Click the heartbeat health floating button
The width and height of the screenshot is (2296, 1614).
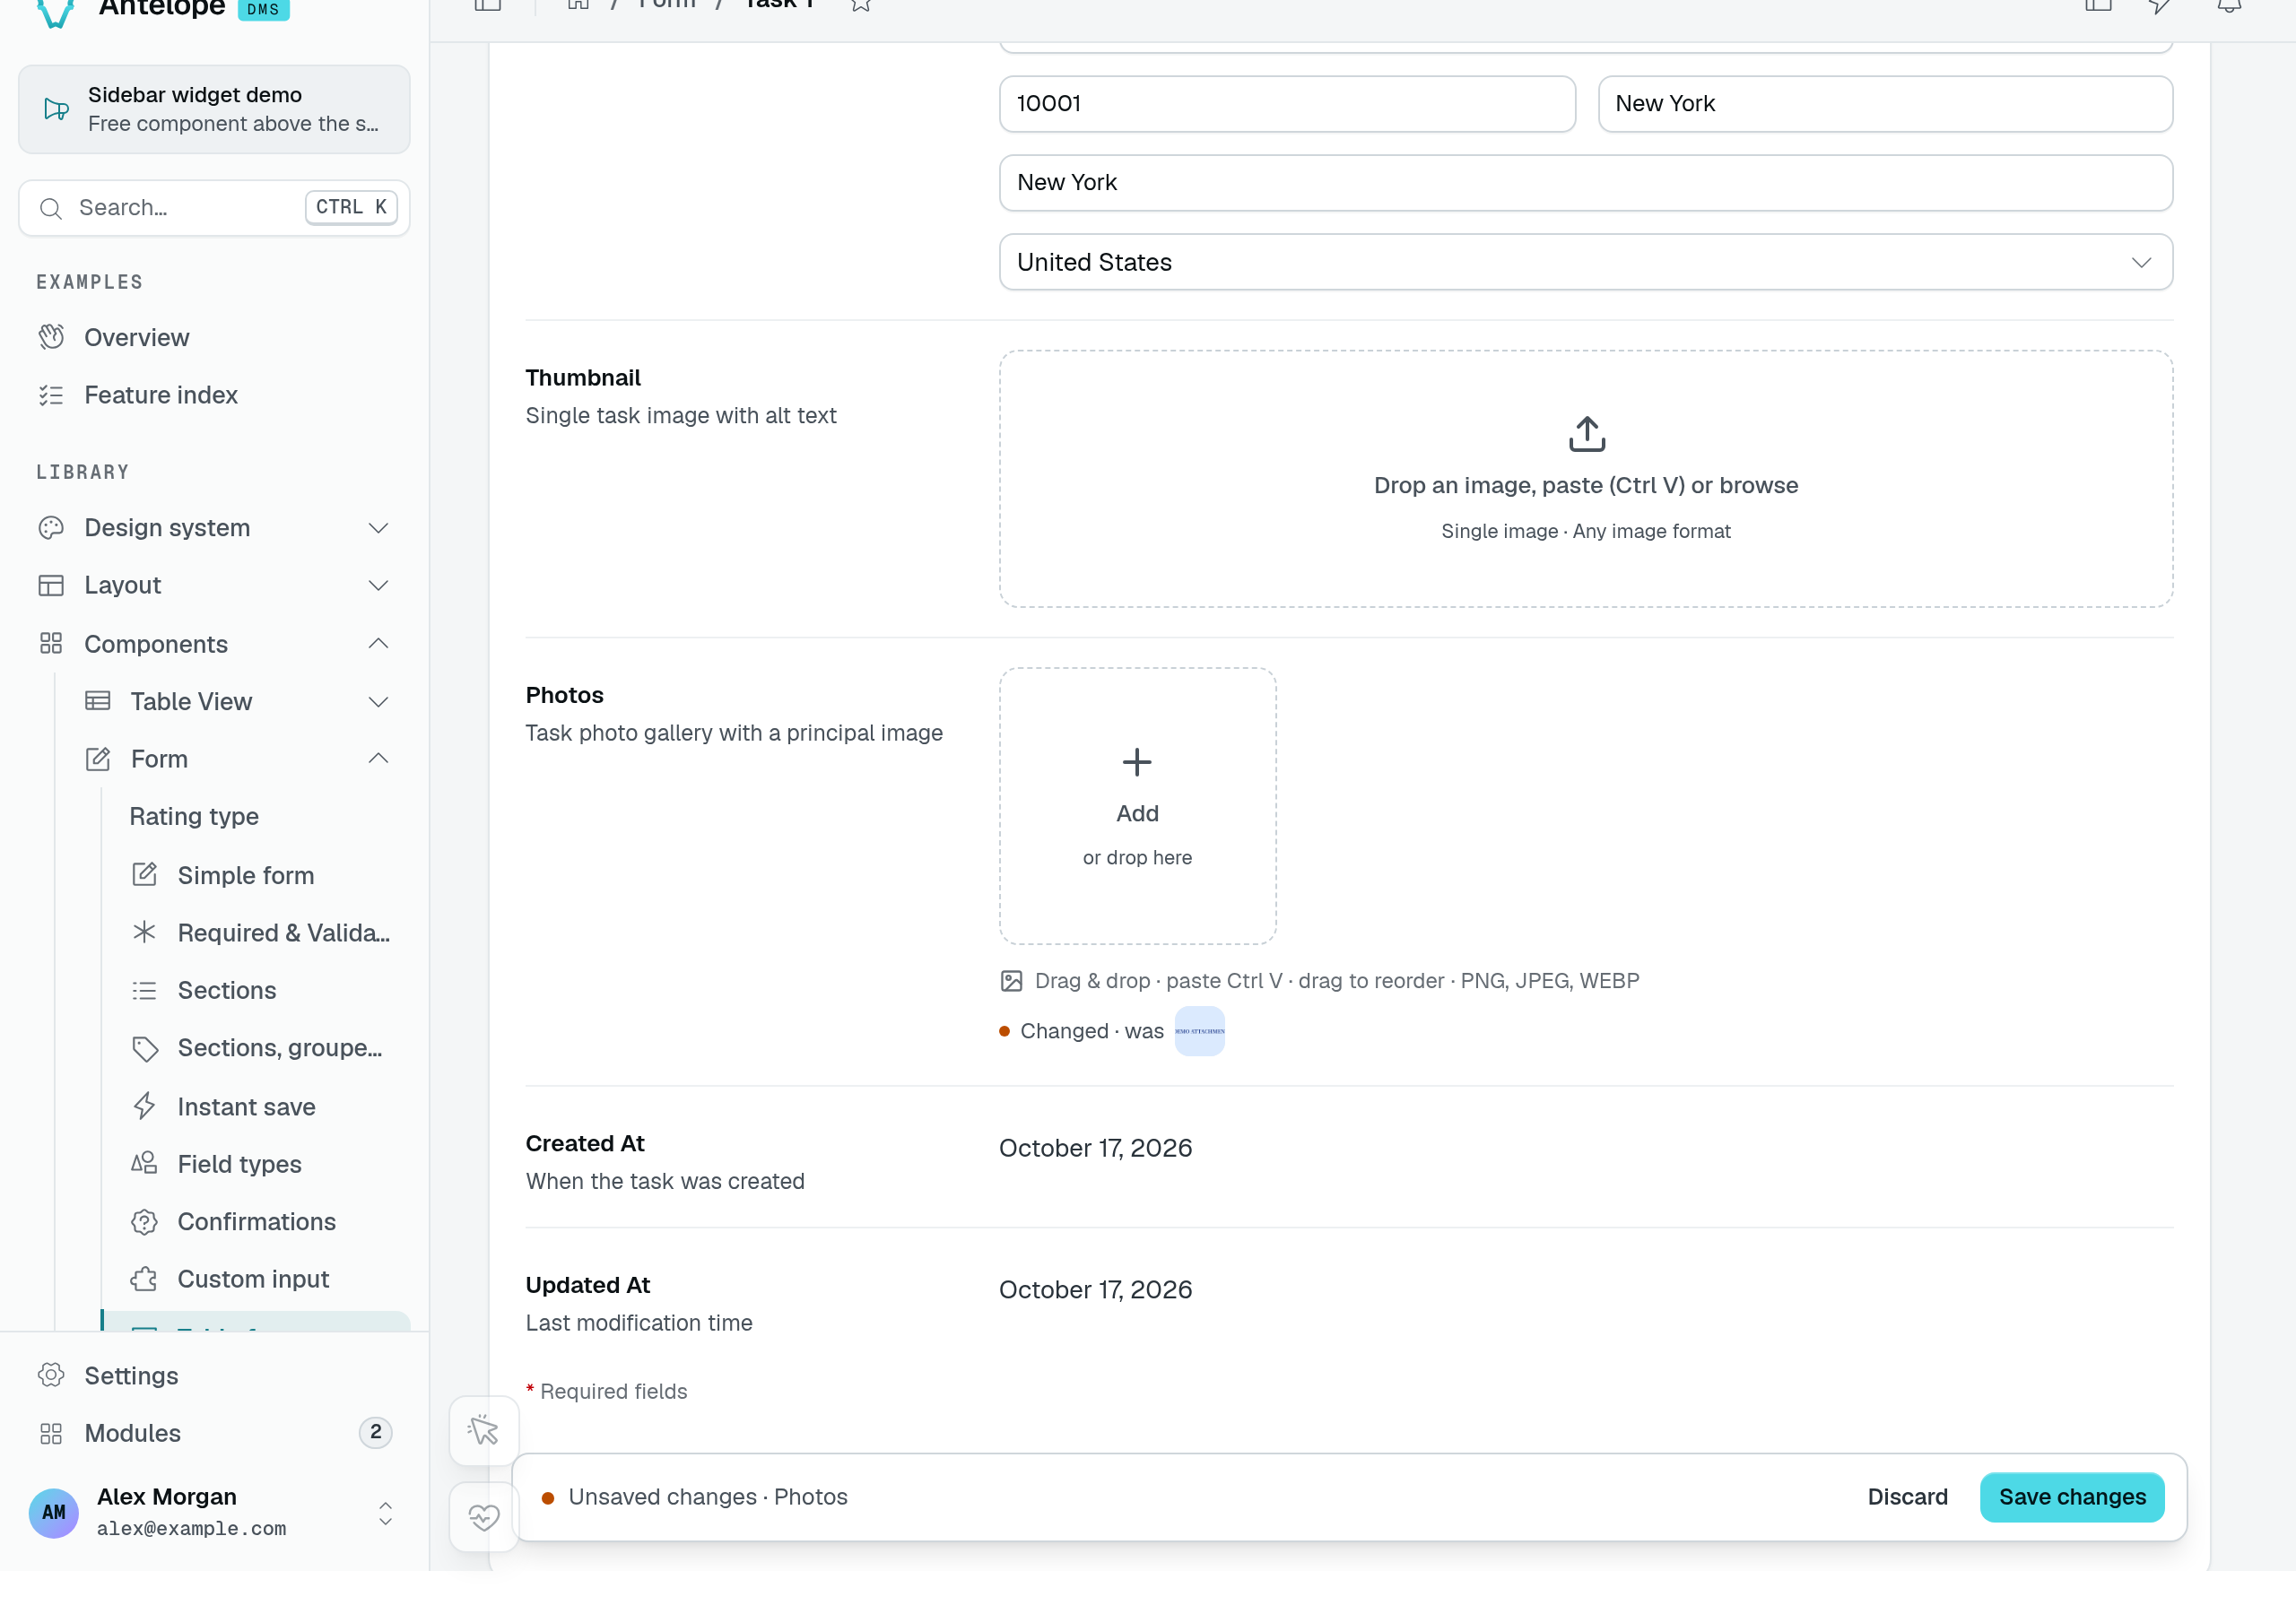[484, 1518]
